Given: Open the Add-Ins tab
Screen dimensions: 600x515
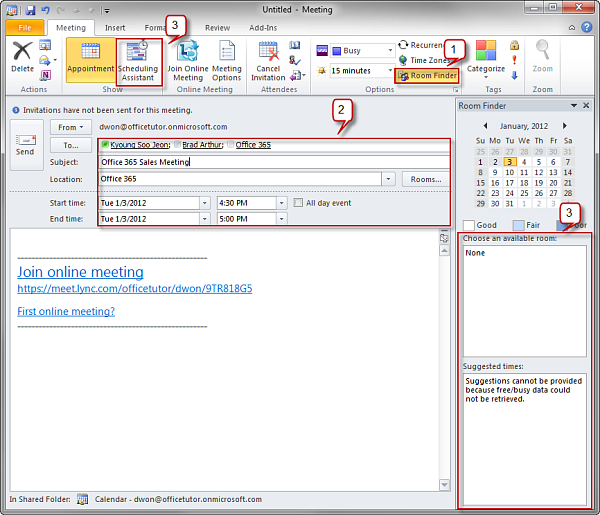Looking at the screenshot, I should click(263, 28).
